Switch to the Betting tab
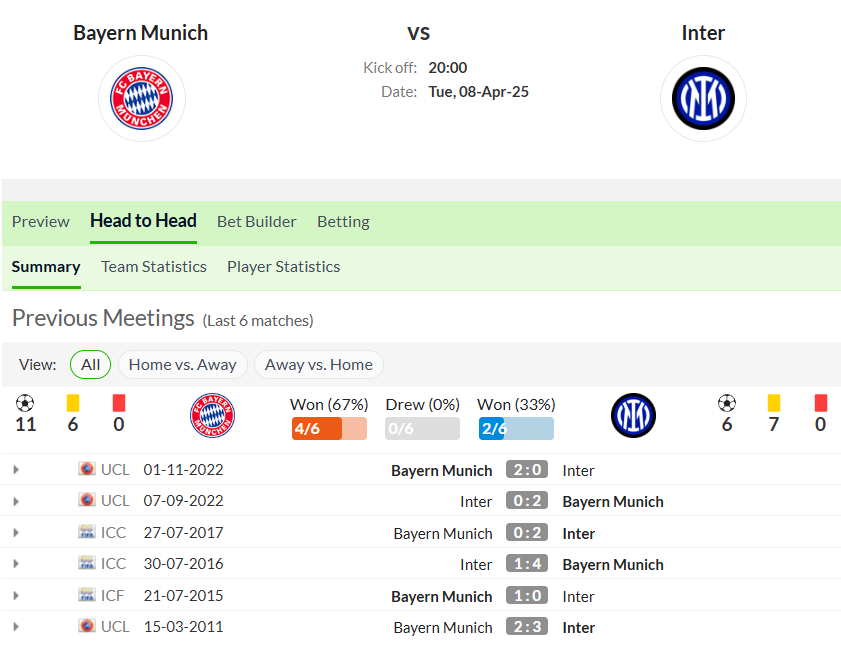This screenshot has width=841, height=667. 343,221
